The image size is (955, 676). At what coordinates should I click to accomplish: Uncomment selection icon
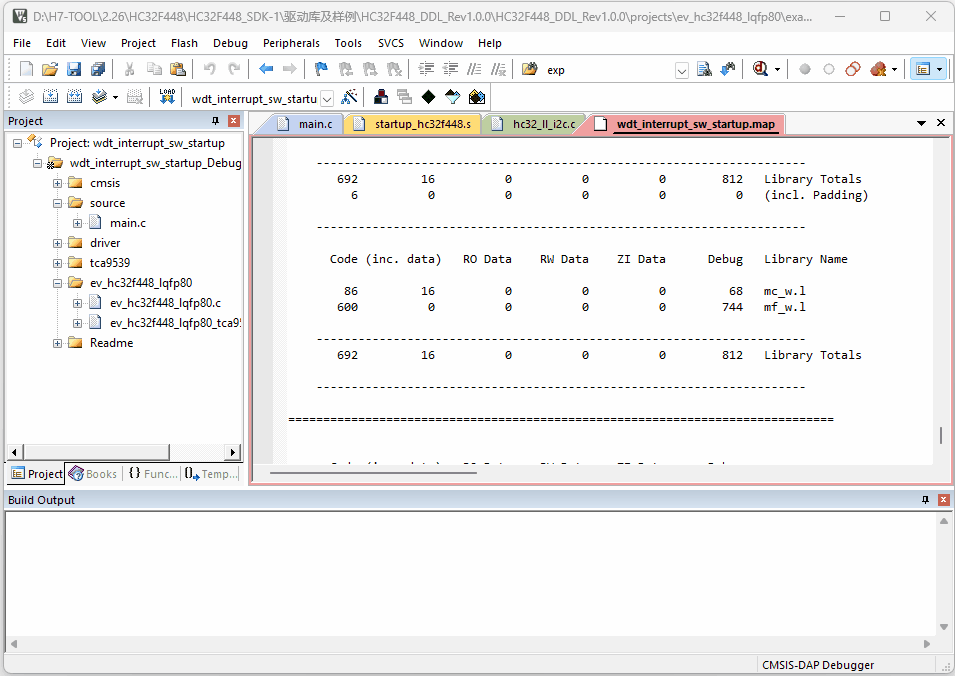point(498,69)
